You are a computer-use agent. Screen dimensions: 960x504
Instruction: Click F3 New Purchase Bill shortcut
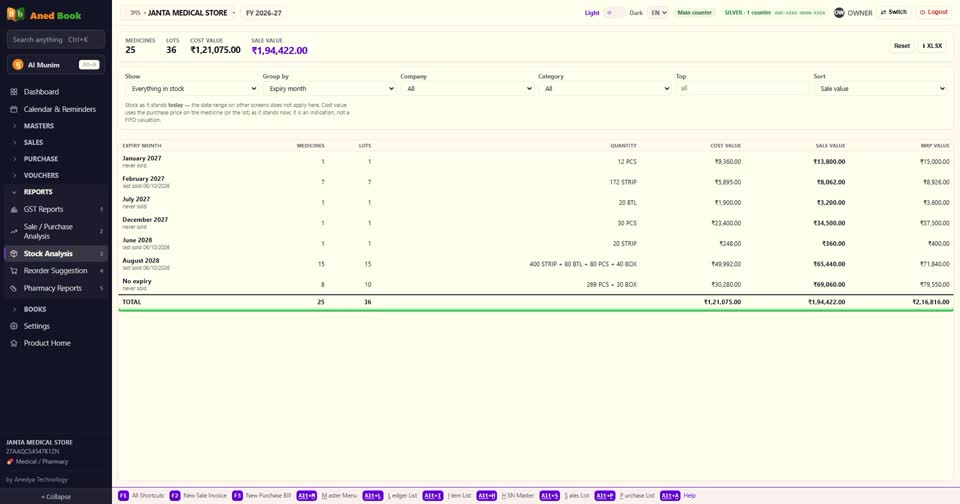(262, 496)
